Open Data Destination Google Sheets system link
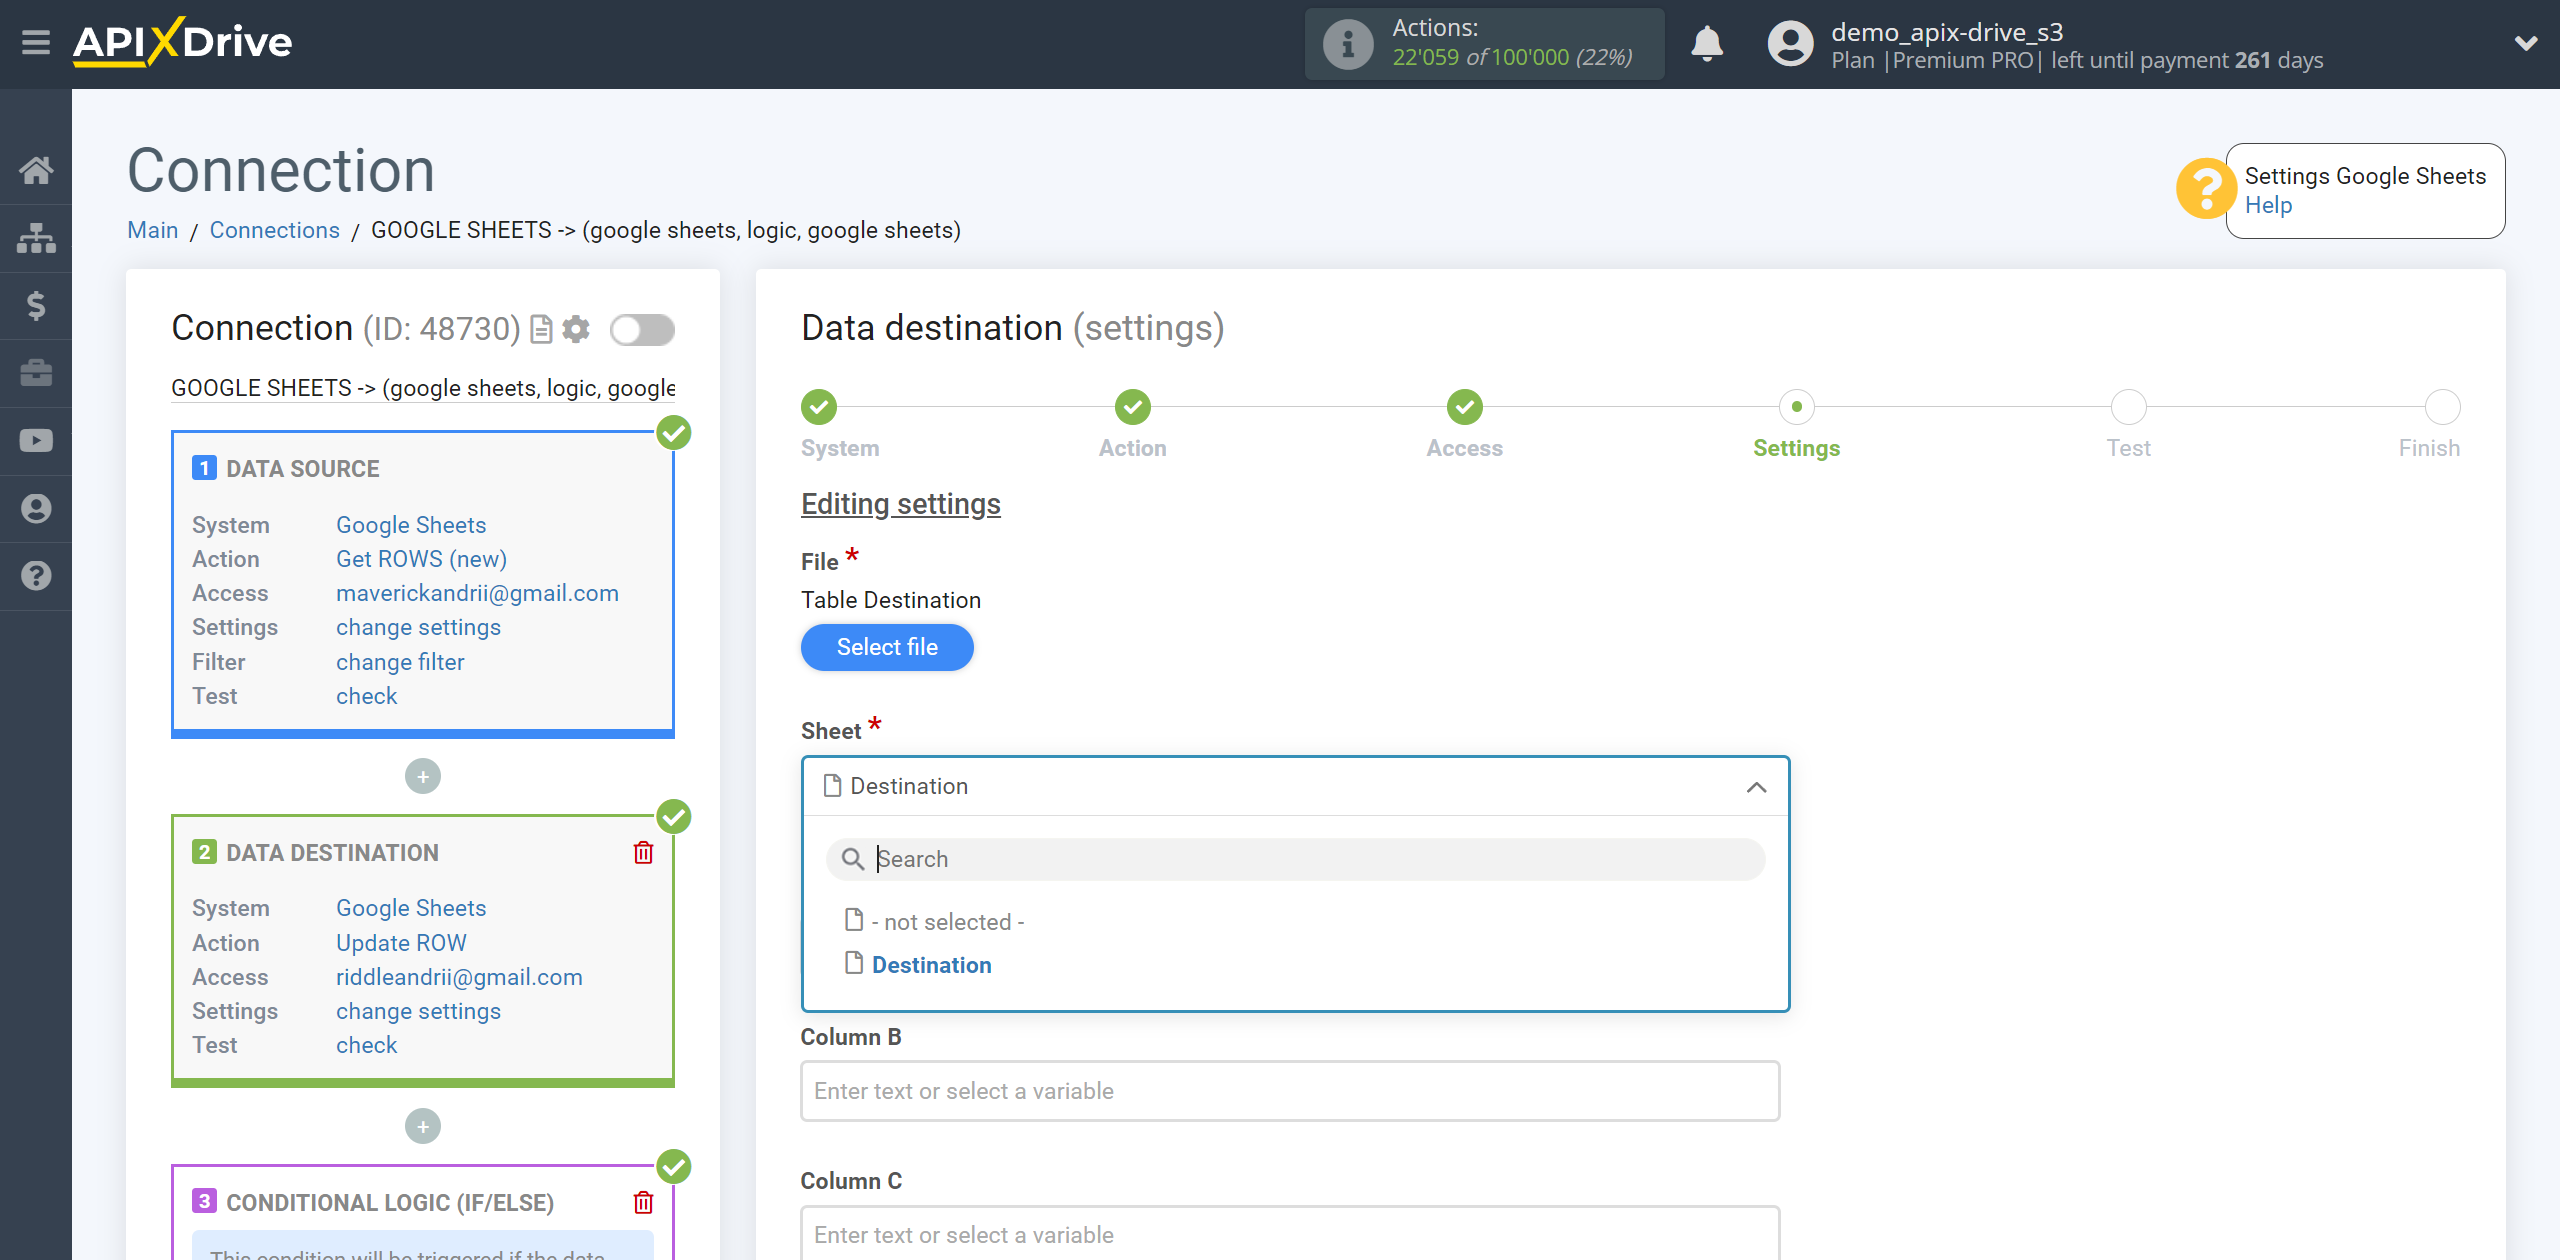 coord(411,908)
